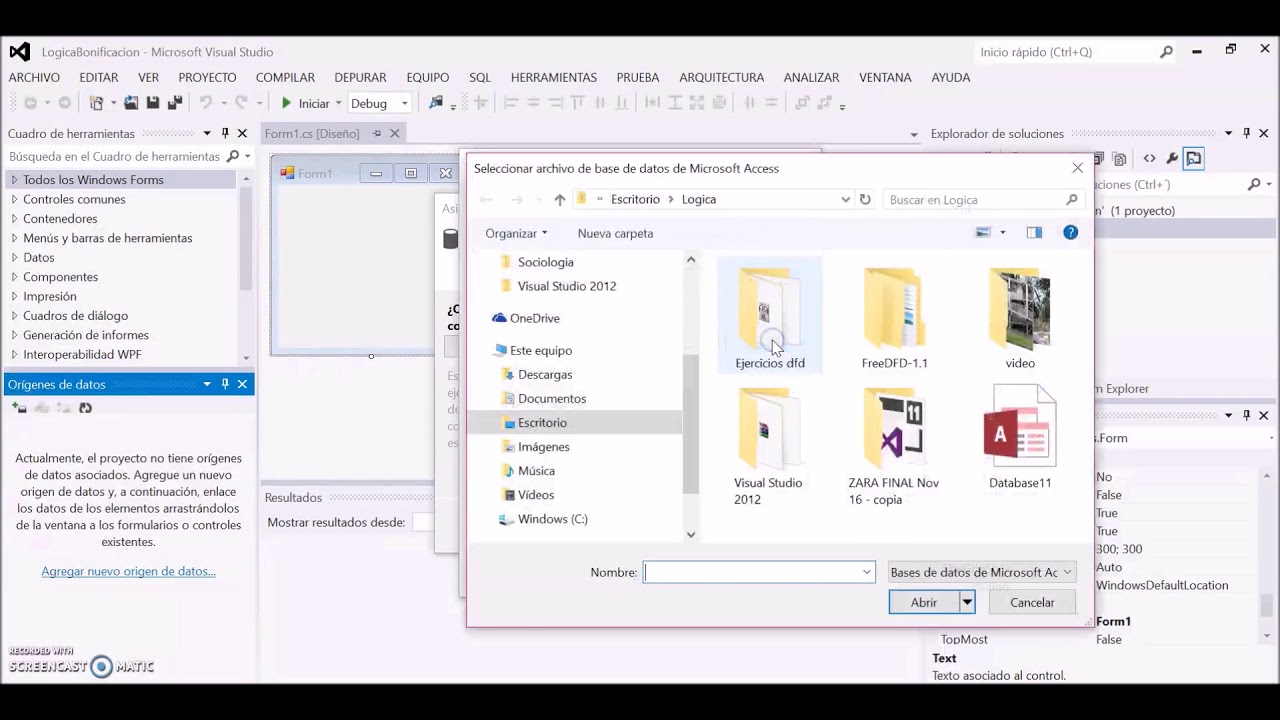The width and height of the screenshot is (1280, 720).
Task: Click the help question mark icon in dialog
Action: coord(1070,233)
